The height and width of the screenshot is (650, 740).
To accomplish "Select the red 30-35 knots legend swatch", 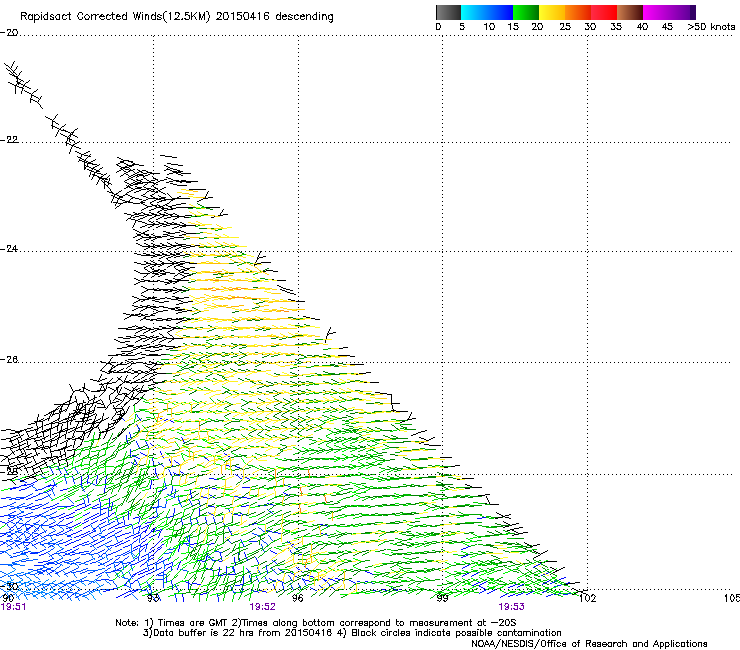I will click(x=604, y=12).
